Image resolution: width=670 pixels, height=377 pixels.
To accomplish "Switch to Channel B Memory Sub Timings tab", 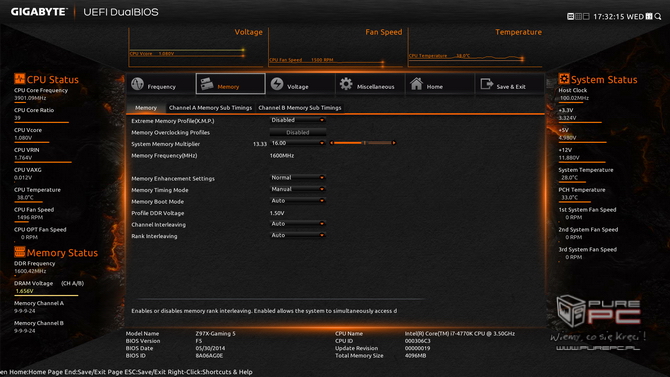I will [x=300, y=108].
